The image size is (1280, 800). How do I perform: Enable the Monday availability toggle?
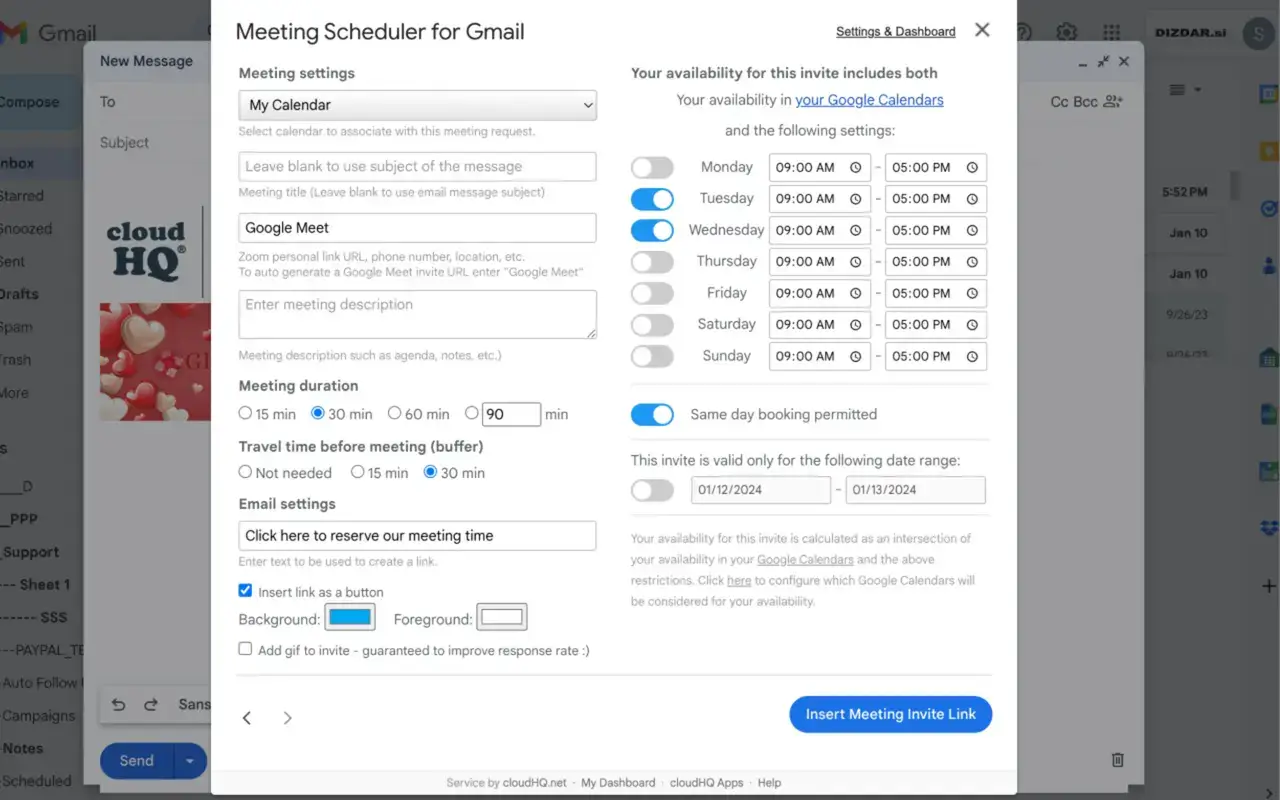pos(652,167)
